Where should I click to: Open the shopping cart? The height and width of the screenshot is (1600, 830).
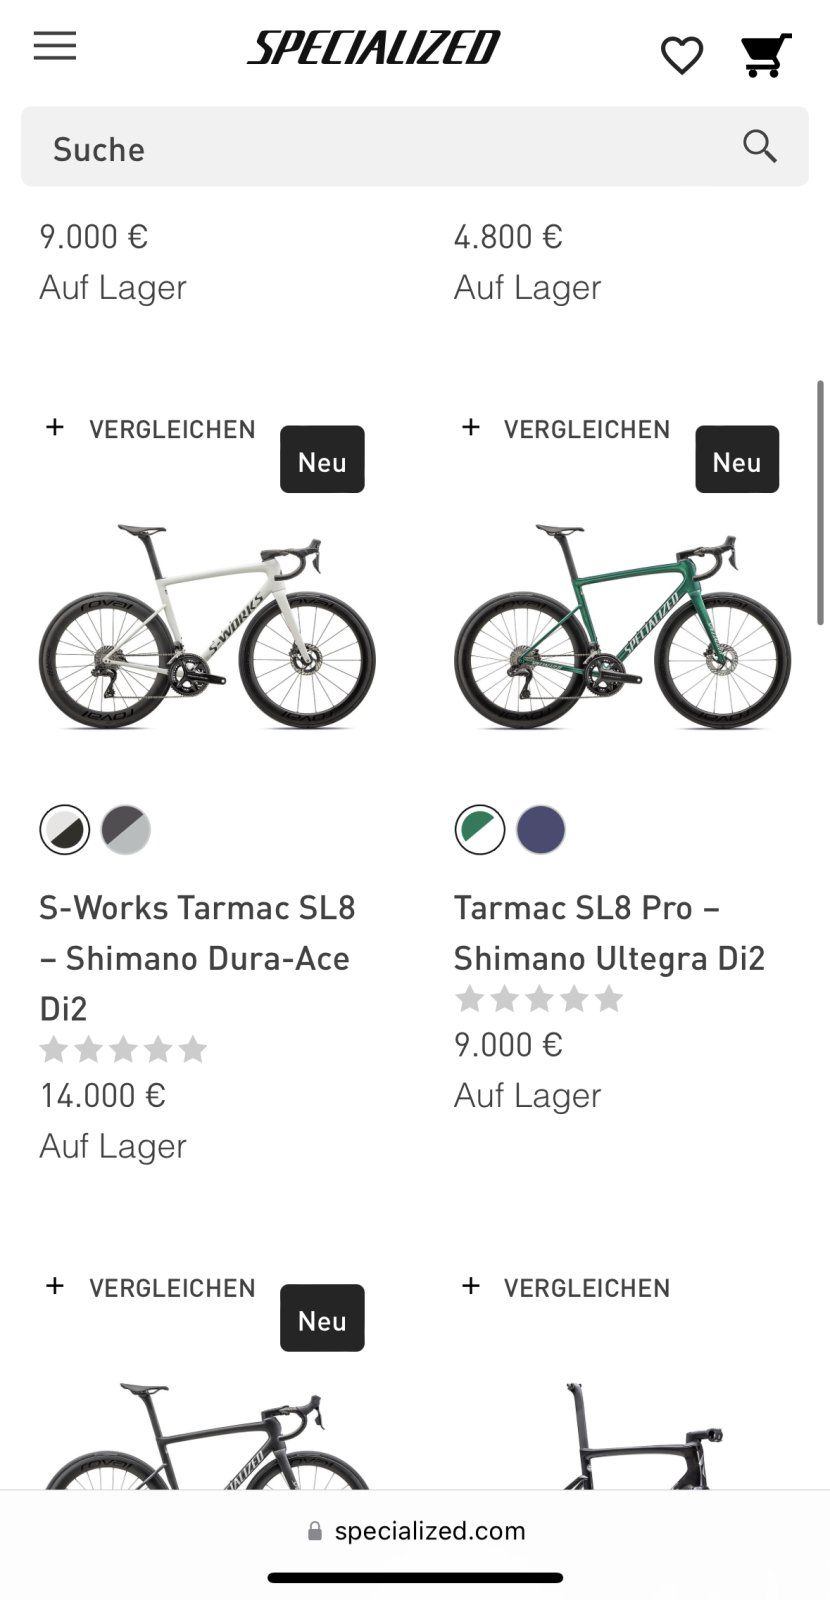click(x=765, y=55)
